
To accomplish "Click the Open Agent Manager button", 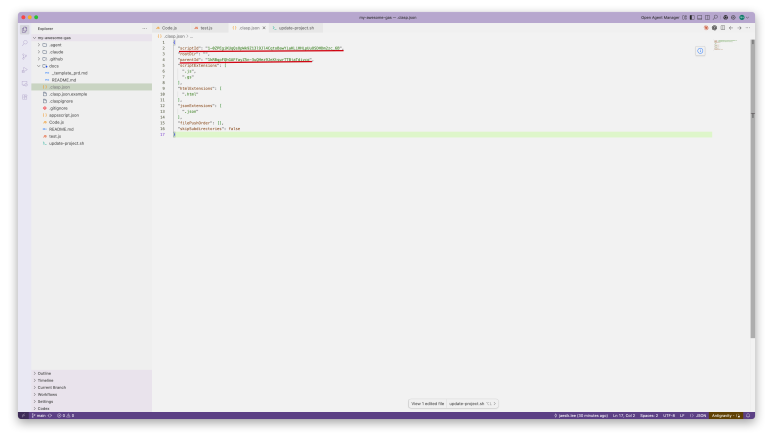I will pyautogui.click(x=661, y=18).
